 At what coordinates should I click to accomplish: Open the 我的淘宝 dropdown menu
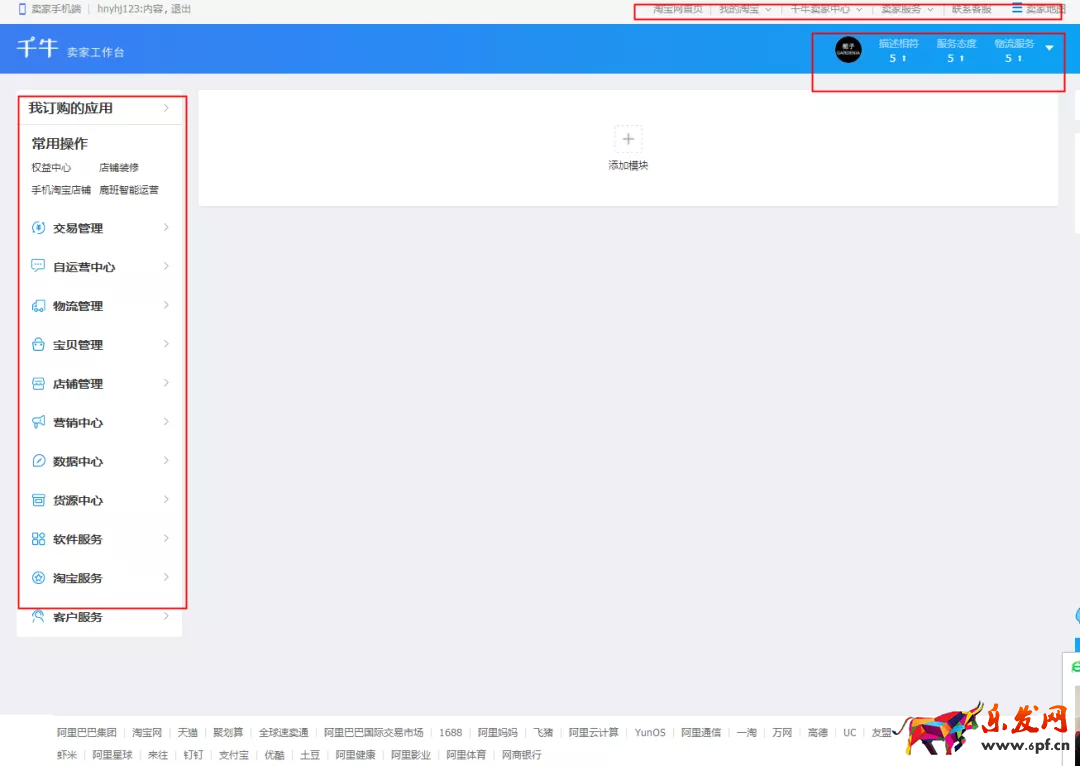[745, 10]
